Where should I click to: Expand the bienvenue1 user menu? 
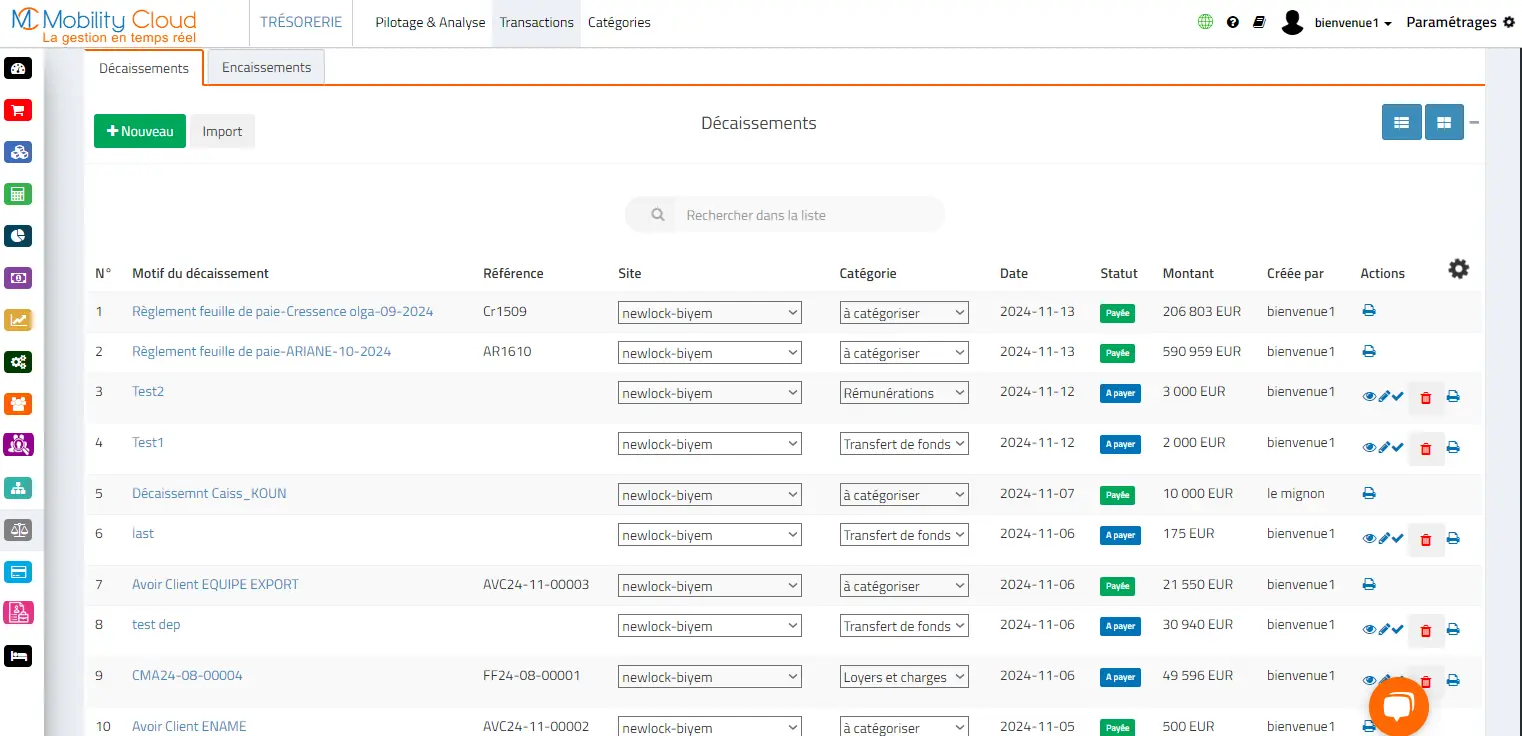pyautogui.click(x=1352, y=22)
